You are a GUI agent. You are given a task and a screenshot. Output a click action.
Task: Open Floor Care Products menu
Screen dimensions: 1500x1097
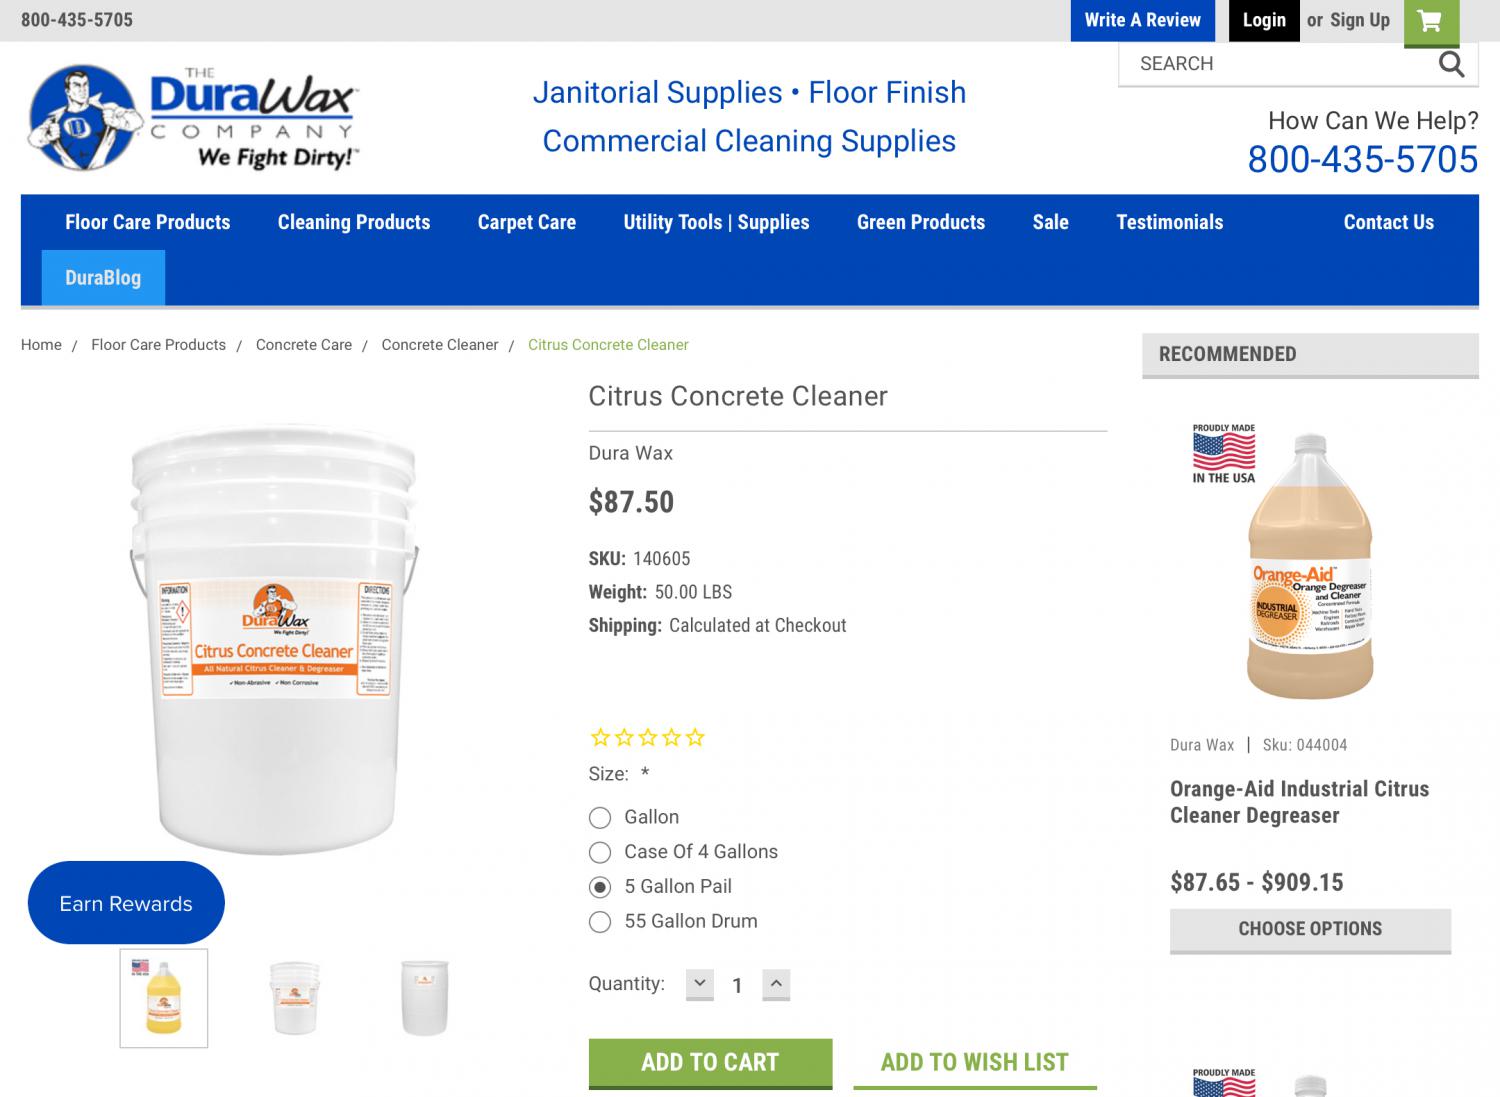coord(148,222)
